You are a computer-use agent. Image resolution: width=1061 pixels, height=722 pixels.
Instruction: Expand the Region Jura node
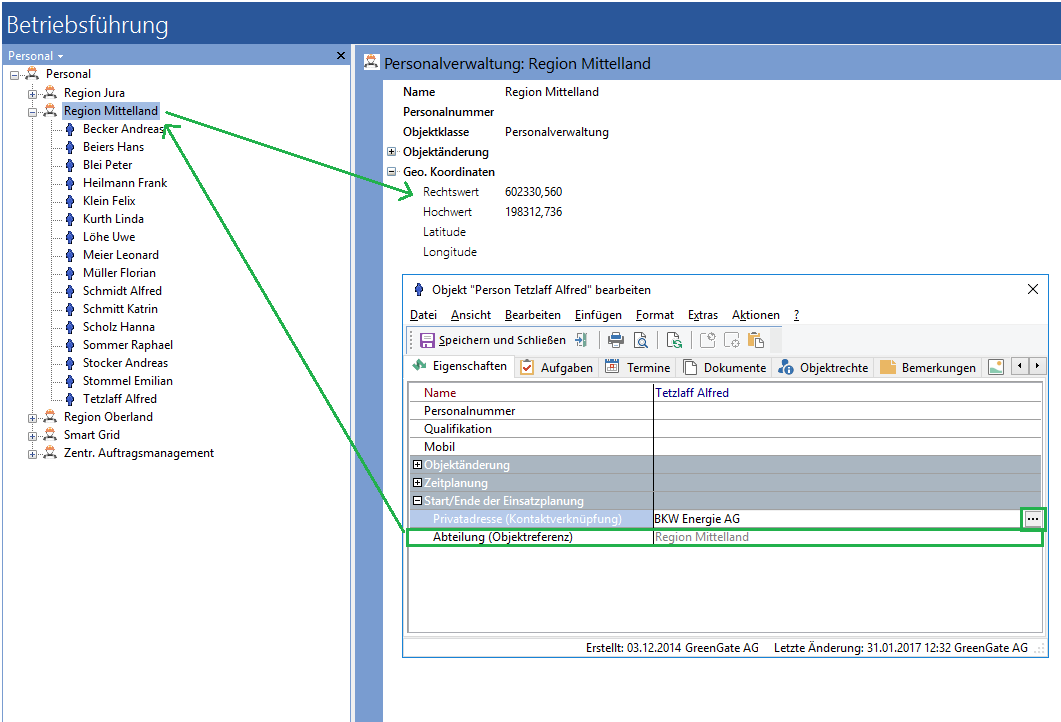32,93
